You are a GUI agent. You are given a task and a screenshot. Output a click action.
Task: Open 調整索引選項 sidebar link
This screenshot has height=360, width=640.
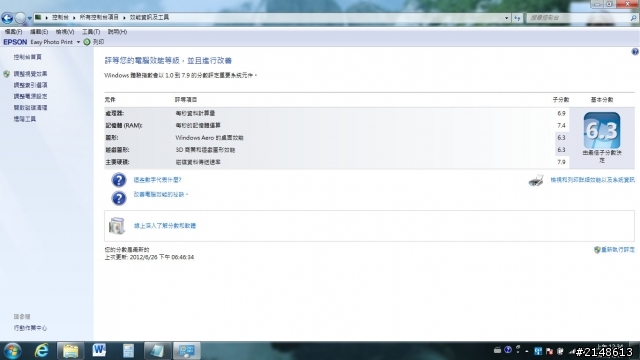tap(30, 85)
